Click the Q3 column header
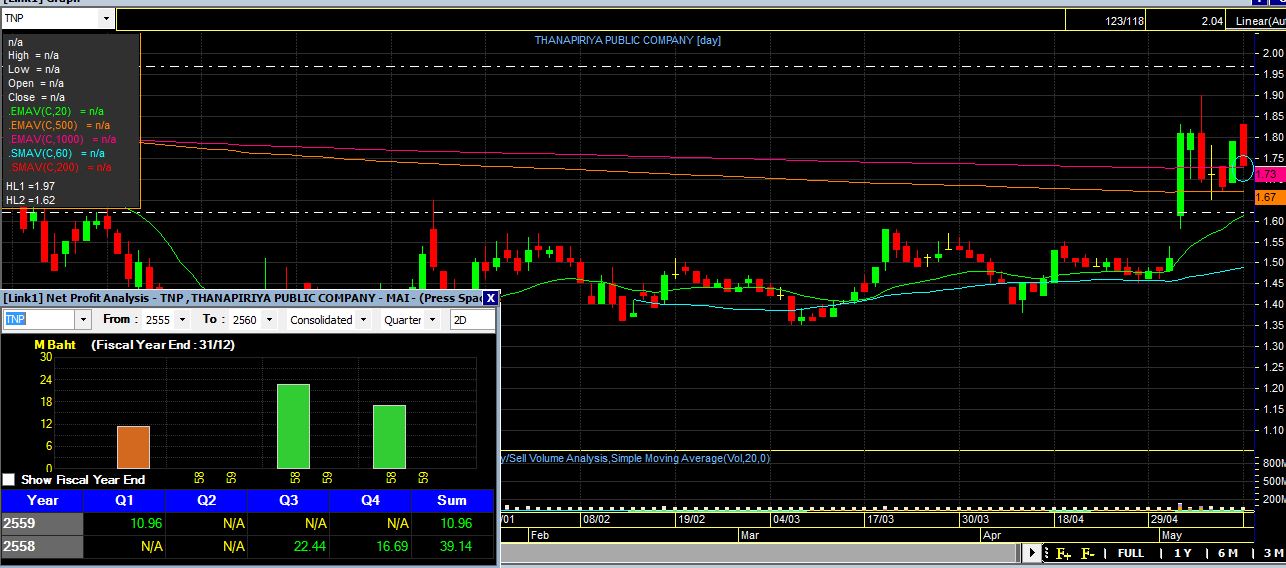The height and width of the screenshot is (568, 1286). pyautogui.click(x=289, y=500)
